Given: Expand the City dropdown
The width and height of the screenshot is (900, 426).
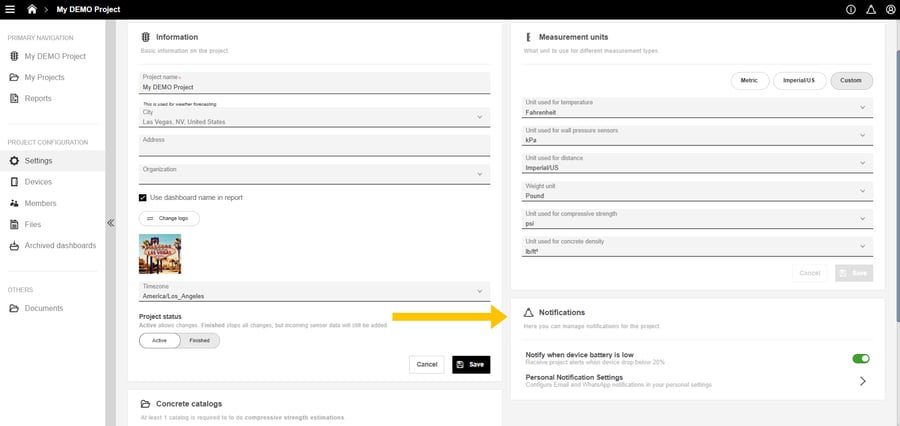Looking at the screenshot, I should pos(479,117).
